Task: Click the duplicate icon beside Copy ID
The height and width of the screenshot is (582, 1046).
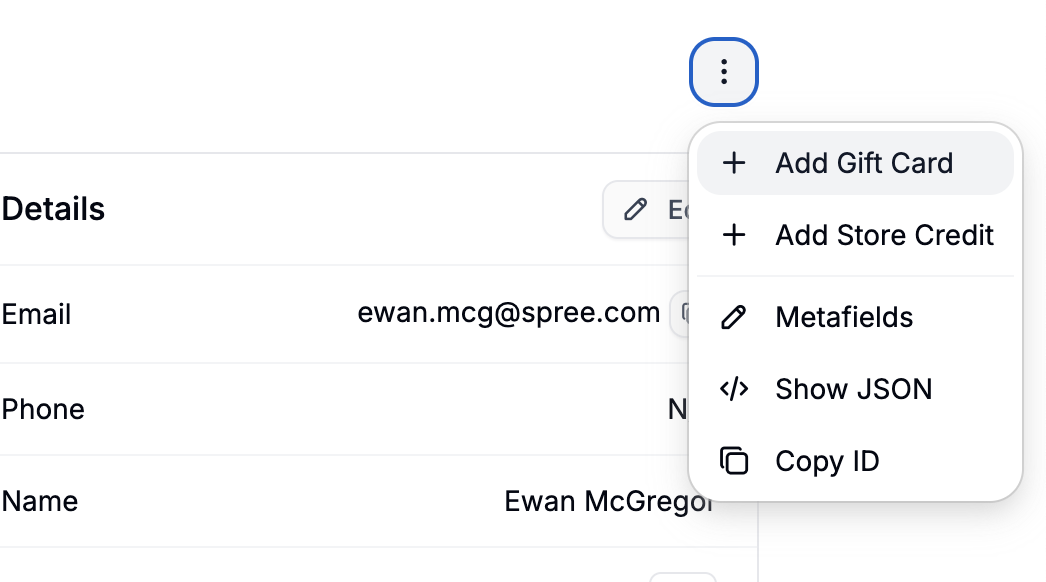Action: 734,461
